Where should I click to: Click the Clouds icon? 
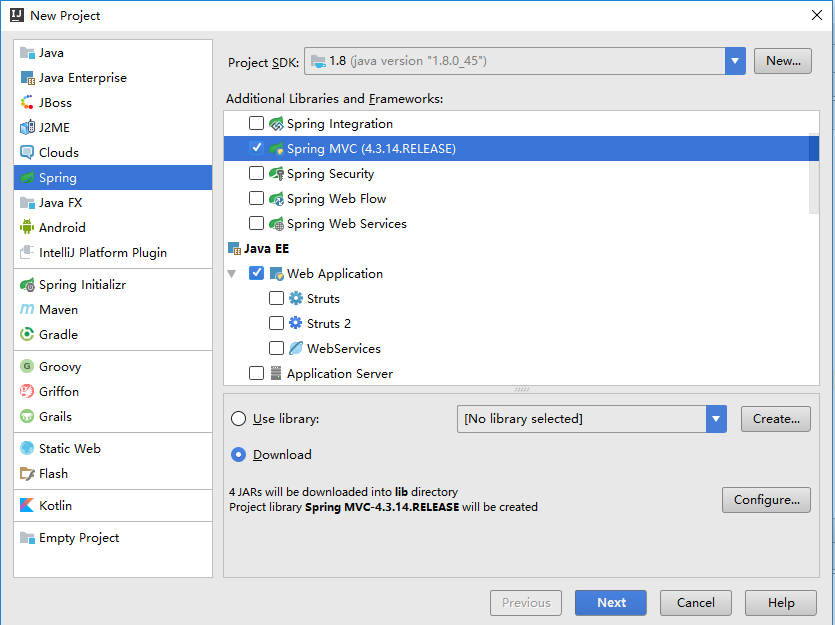(x=27, y=152)
